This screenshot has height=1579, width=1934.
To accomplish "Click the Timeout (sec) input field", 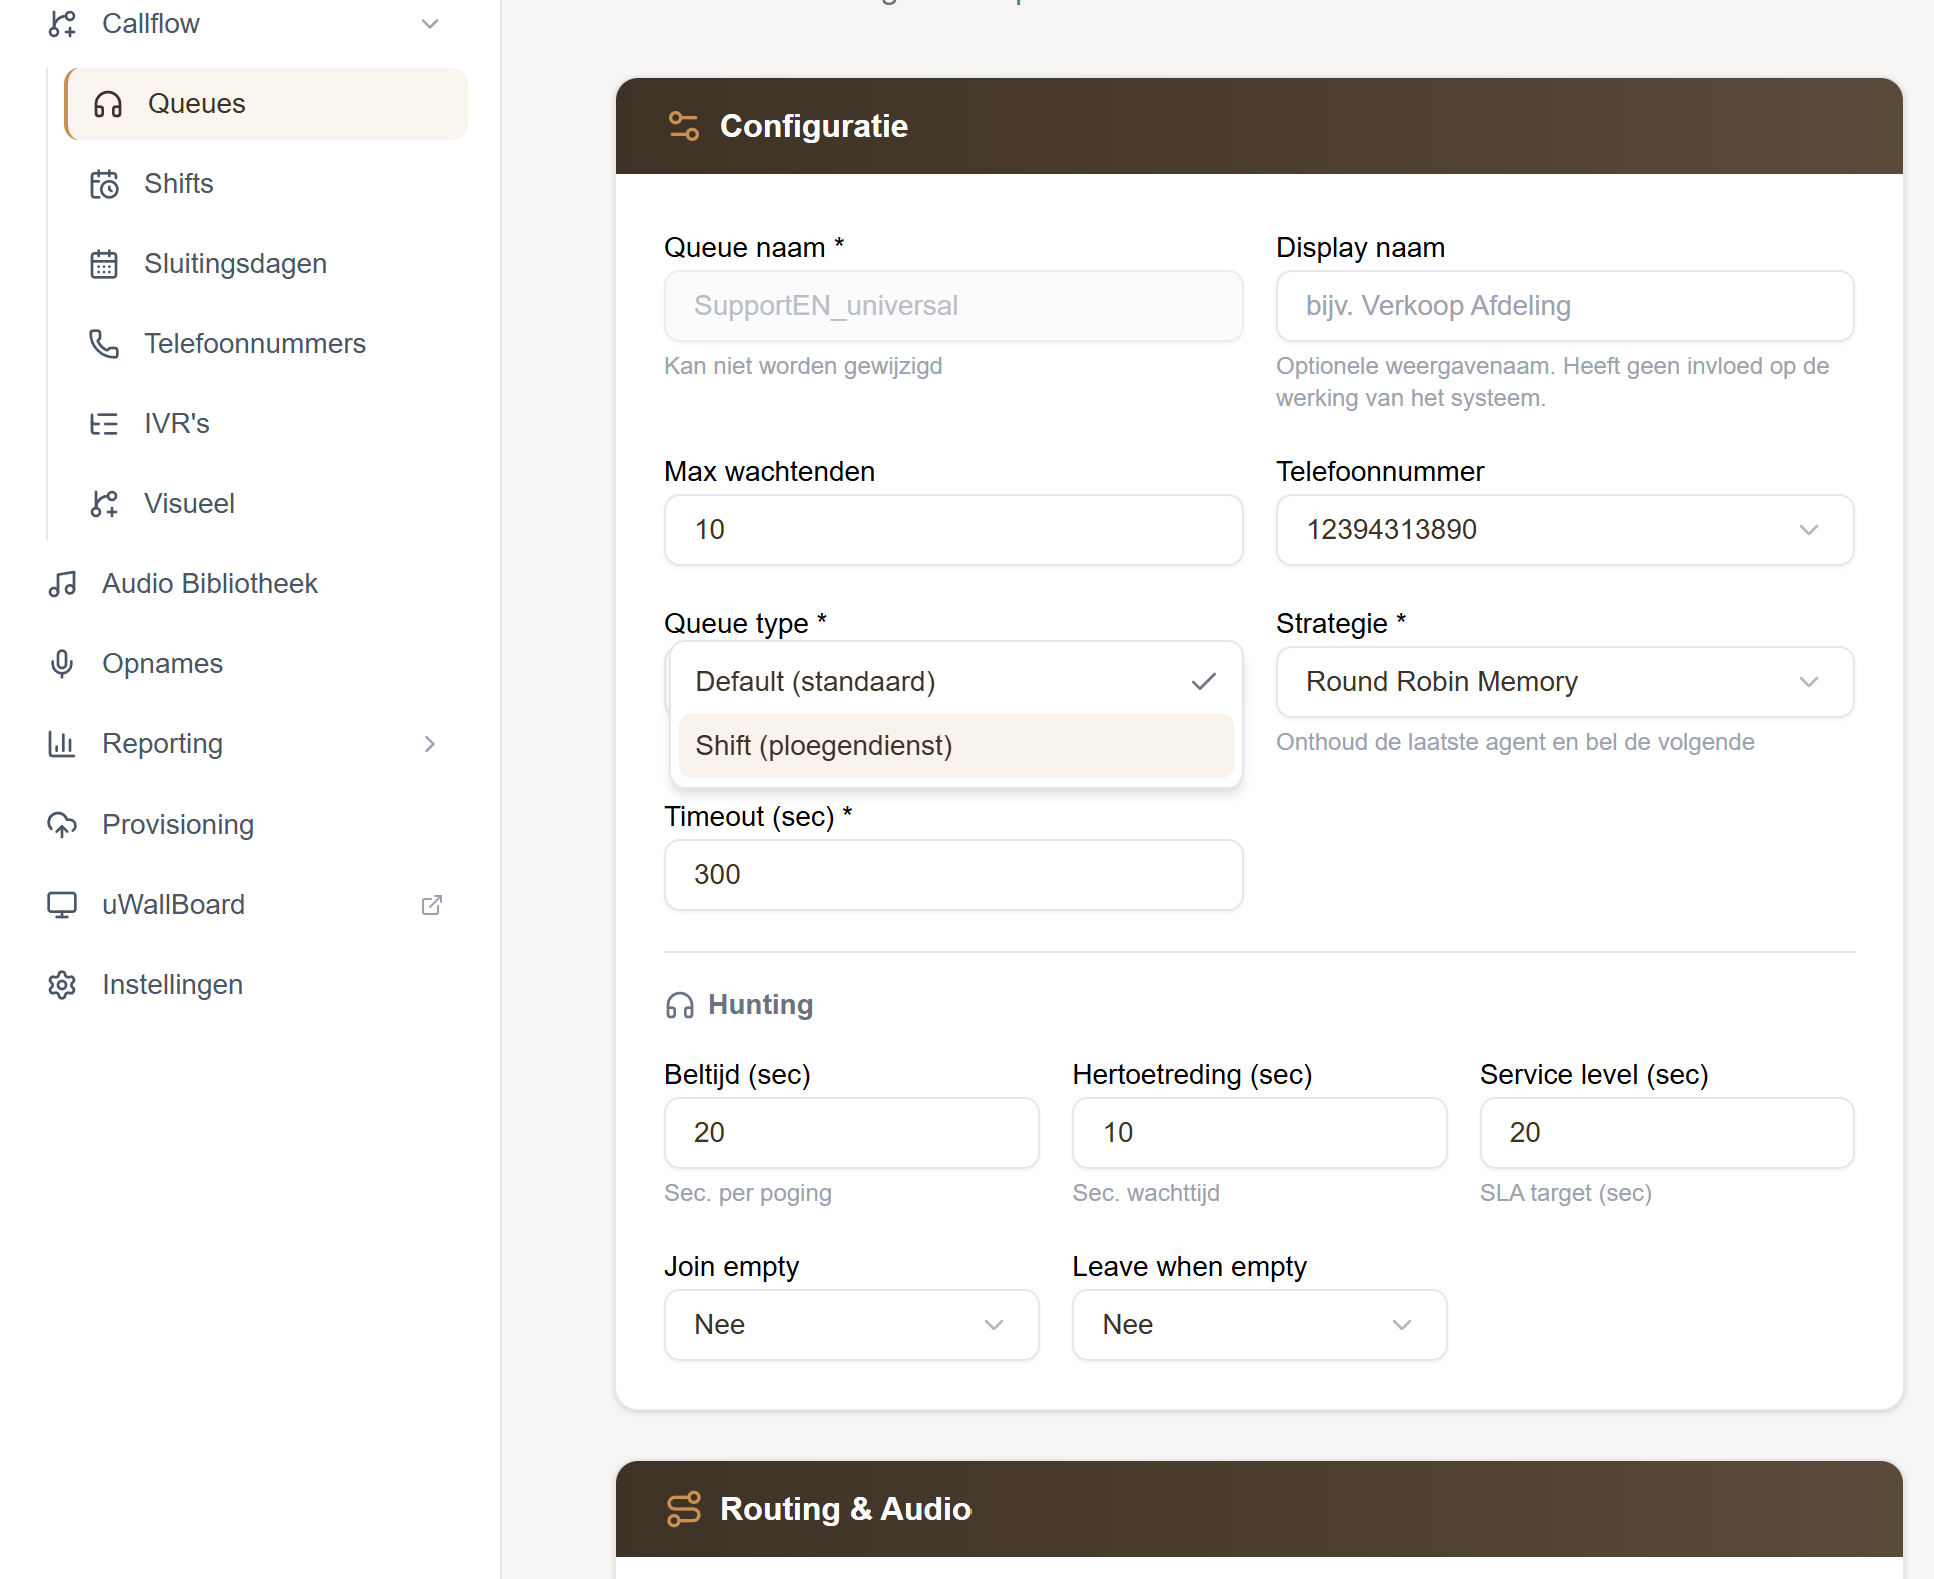I will tap(954, 875).
